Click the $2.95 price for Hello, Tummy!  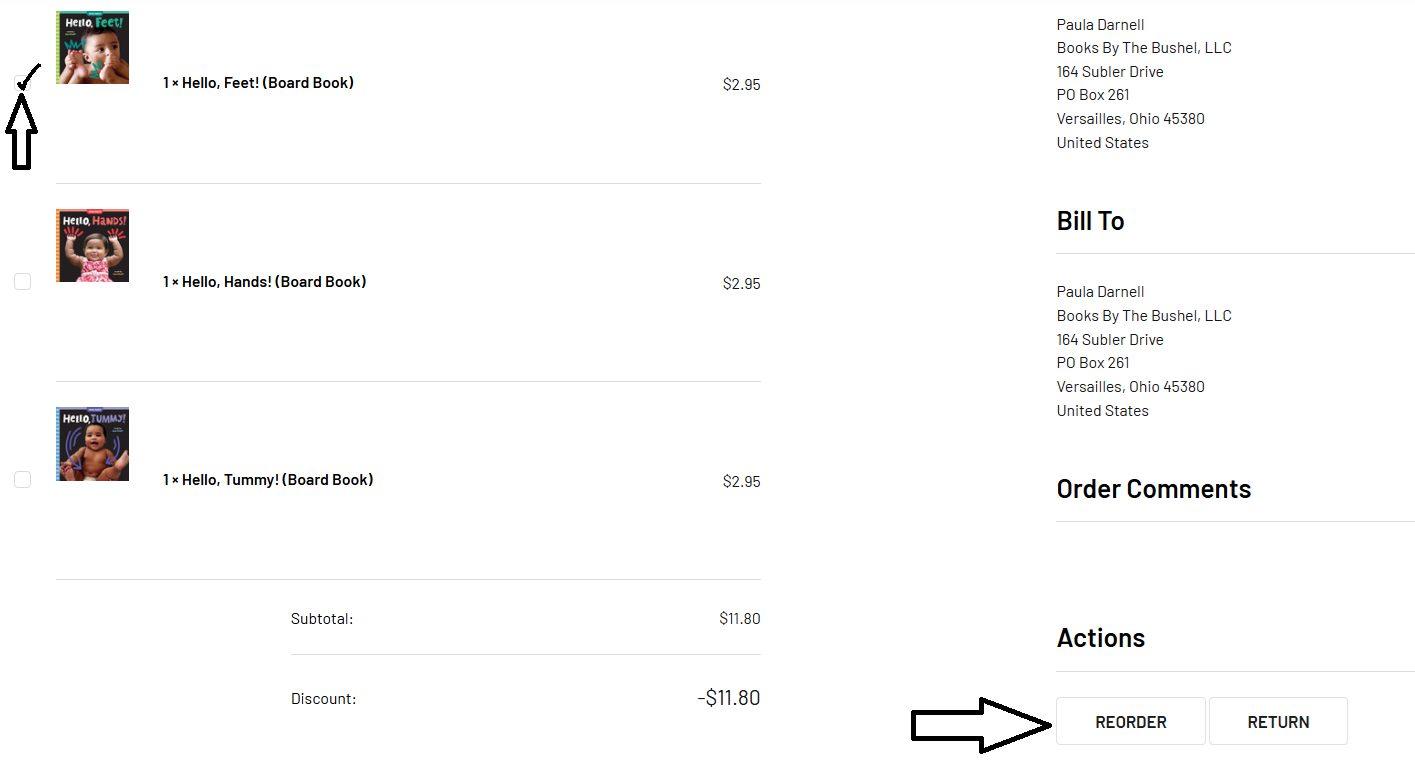[x=741, y=482]
